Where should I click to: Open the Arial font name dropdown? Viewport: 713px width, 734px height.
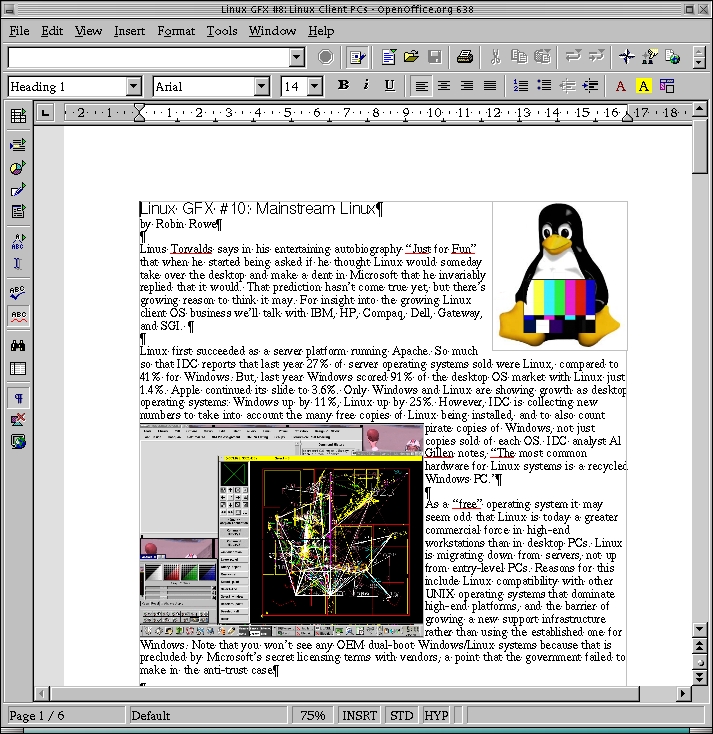click(x=261, y=87)
